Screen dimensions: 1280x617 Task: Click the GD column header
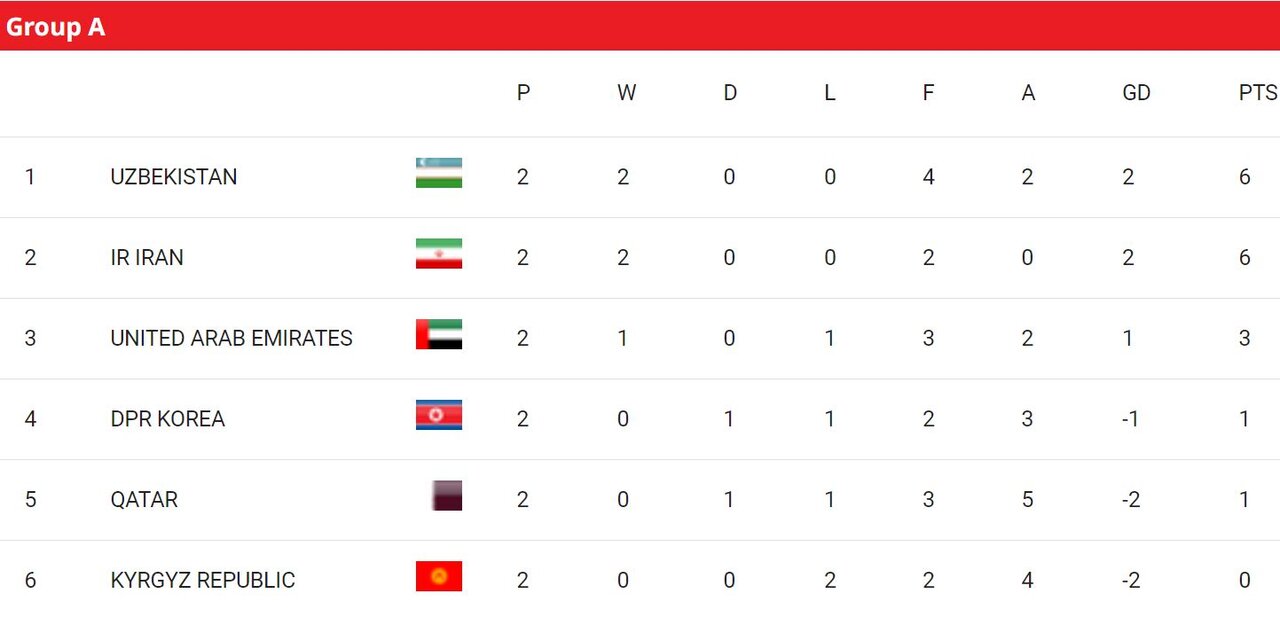coord(1136,93)
